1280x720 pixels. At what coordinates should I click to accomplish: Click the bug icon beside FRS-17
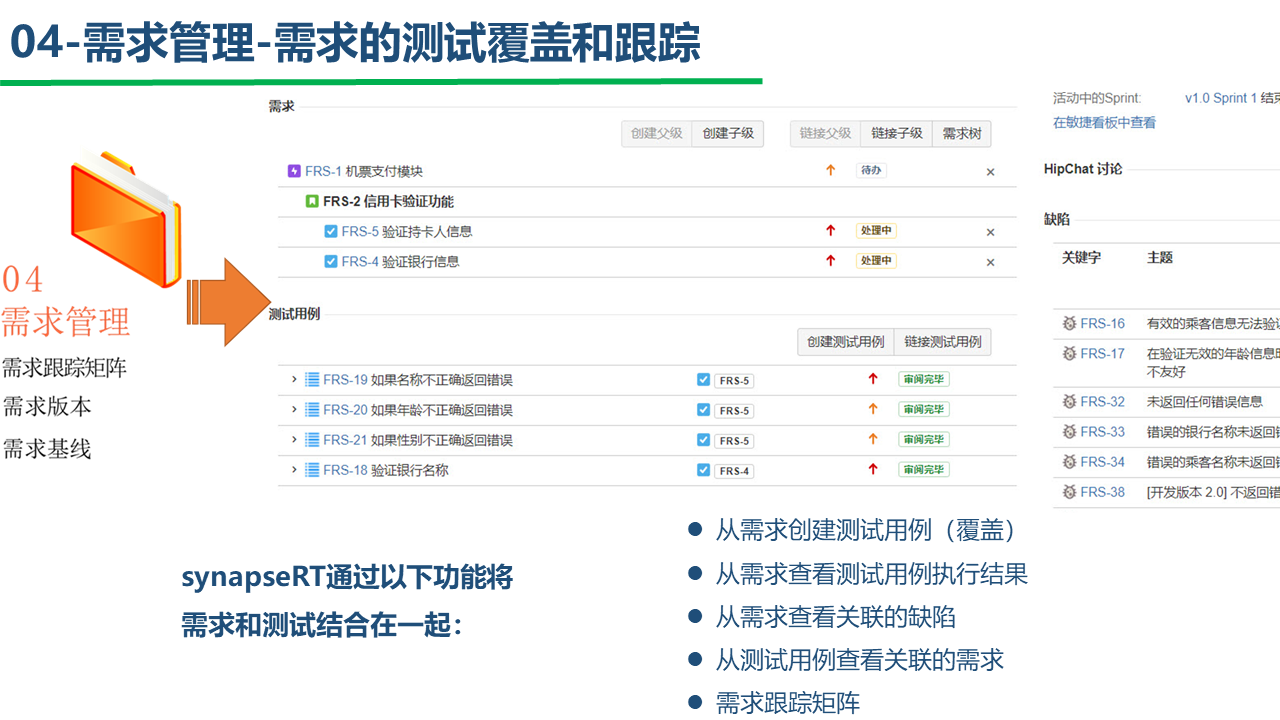click(x=1069, y=353)
